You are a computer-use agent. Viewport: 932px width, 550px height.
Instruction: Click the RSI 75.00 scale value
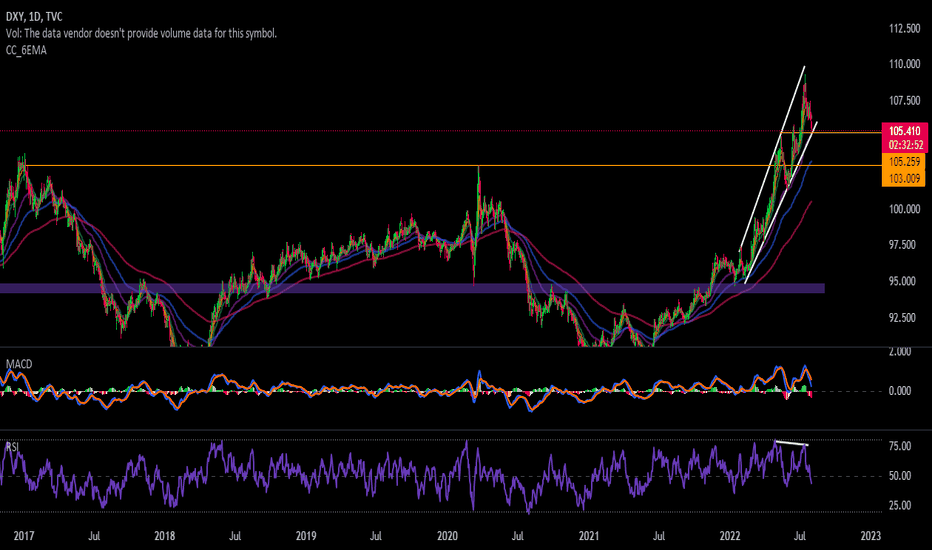(x=900, y=446)
